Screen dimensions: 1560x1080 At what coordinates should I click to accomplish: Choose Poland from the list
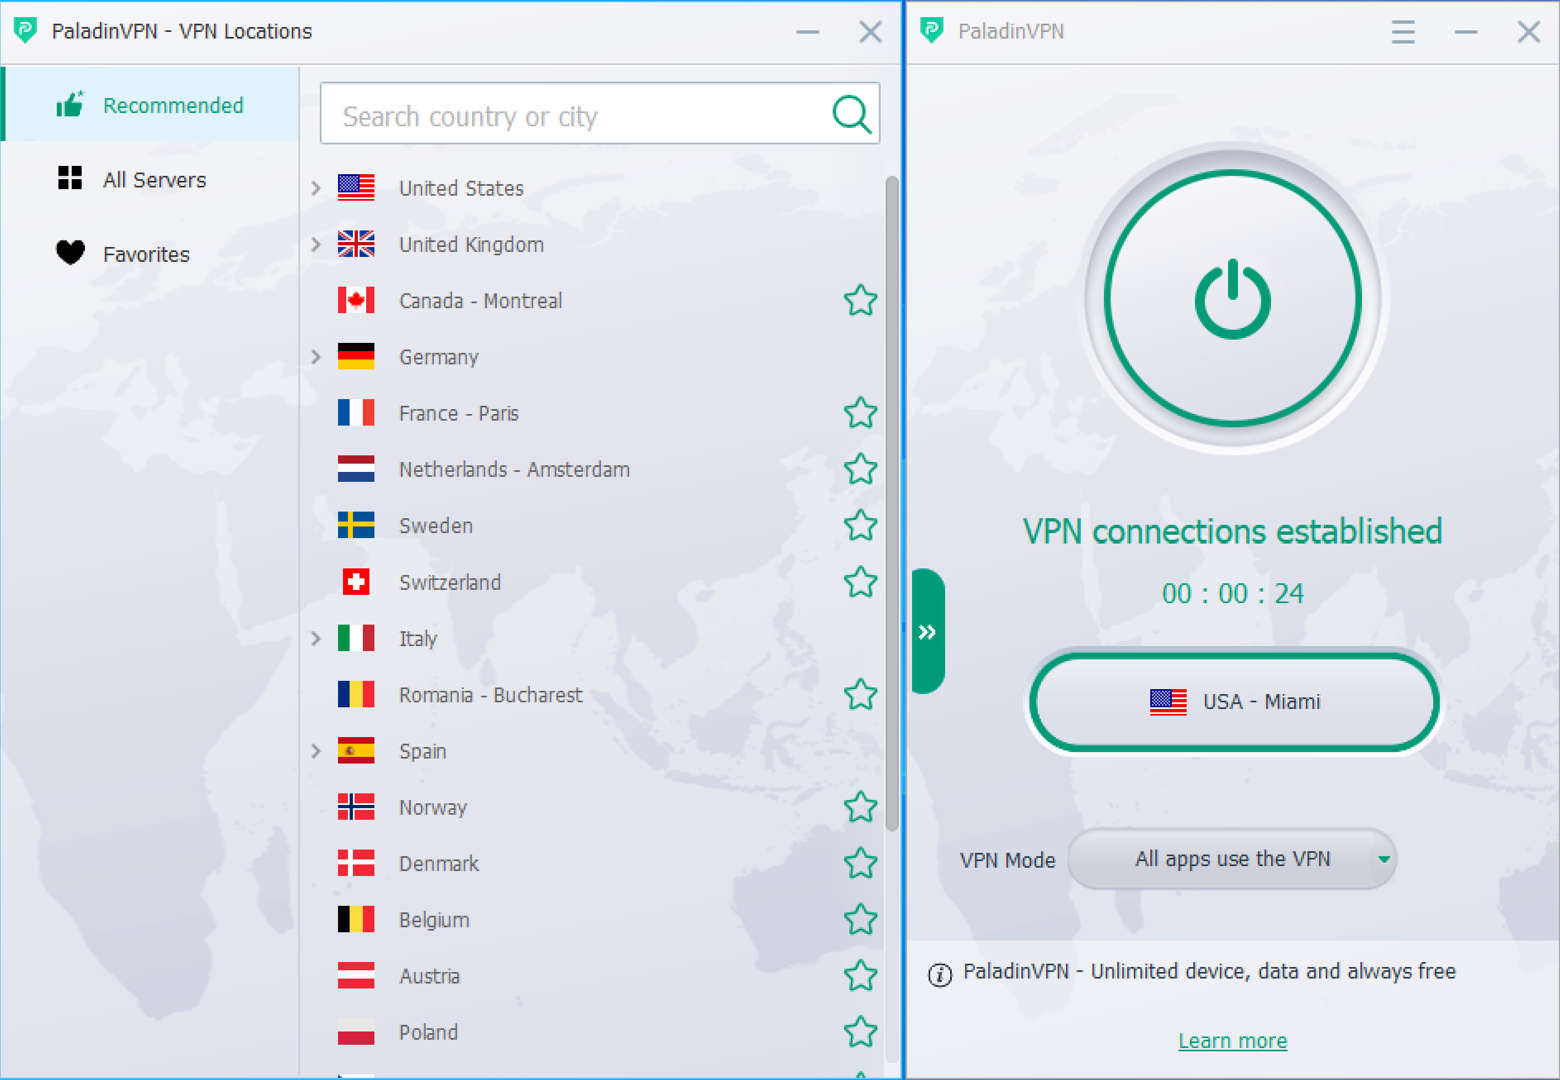click(428, 1032)
